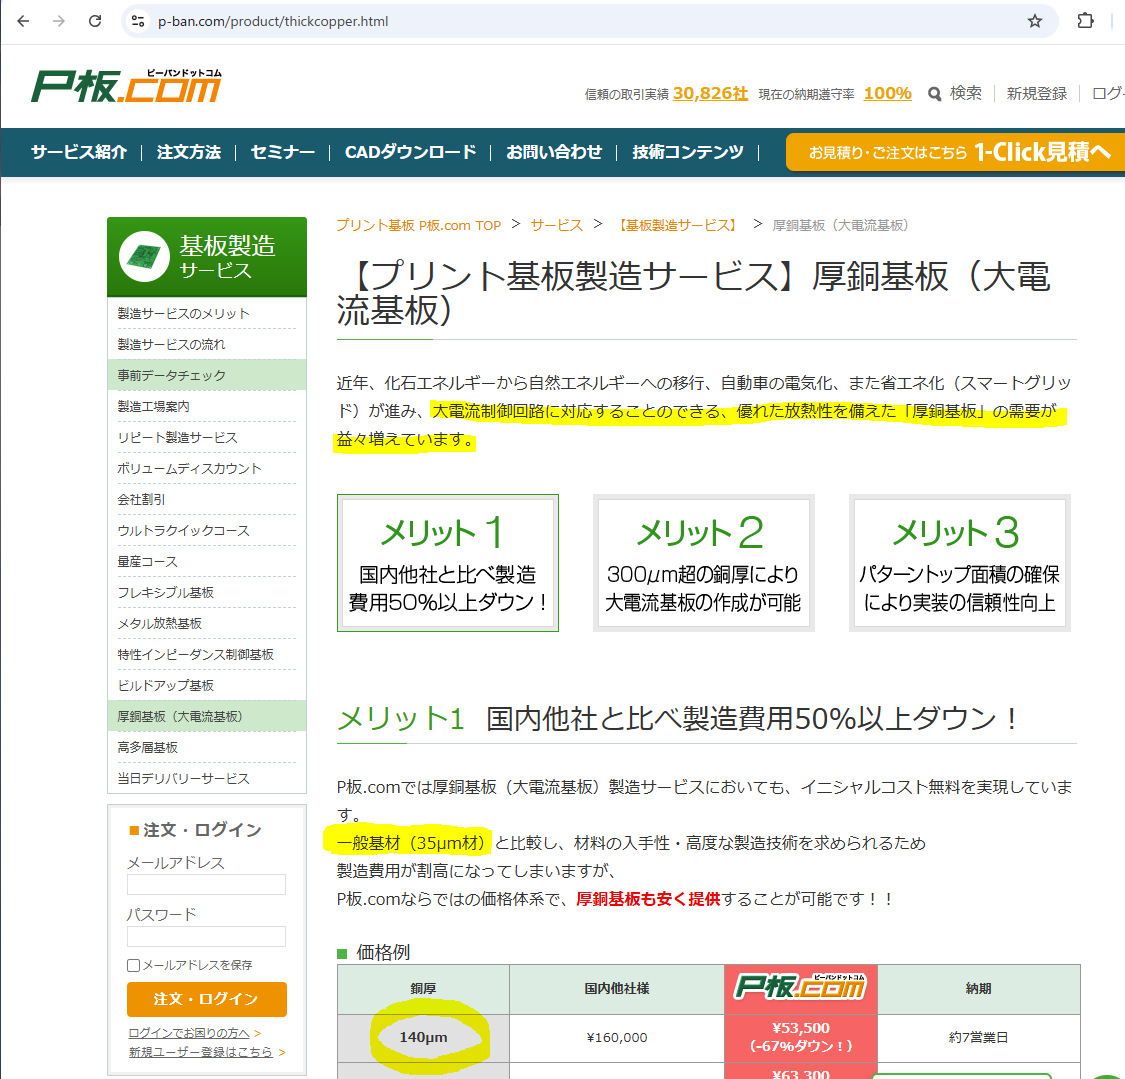This screenshot has height=1079, width=1125.
Task: Open the 技術コンテンツ navigation menu
Action: pos(688,152)
